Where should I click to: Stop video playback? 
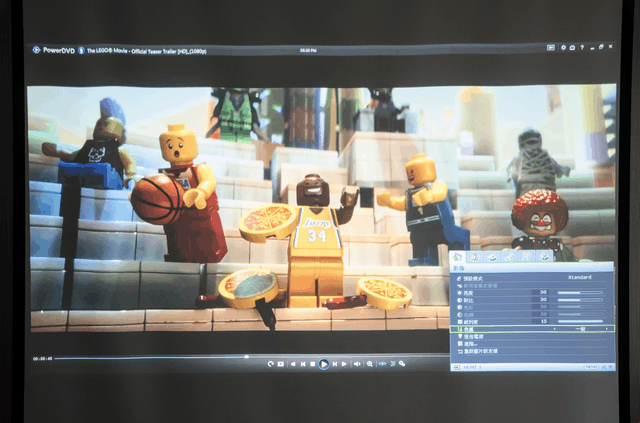(x=313, y=364)
